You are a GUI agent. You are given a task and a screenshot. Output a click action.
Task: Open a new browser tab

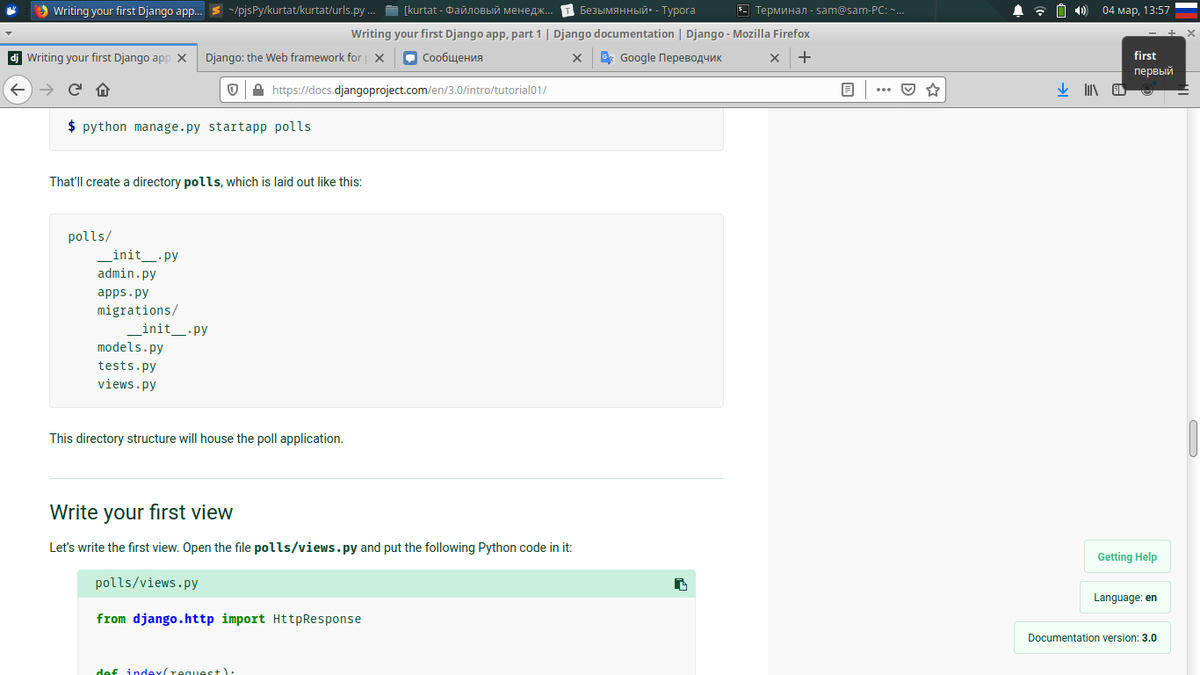click(804, 57)
